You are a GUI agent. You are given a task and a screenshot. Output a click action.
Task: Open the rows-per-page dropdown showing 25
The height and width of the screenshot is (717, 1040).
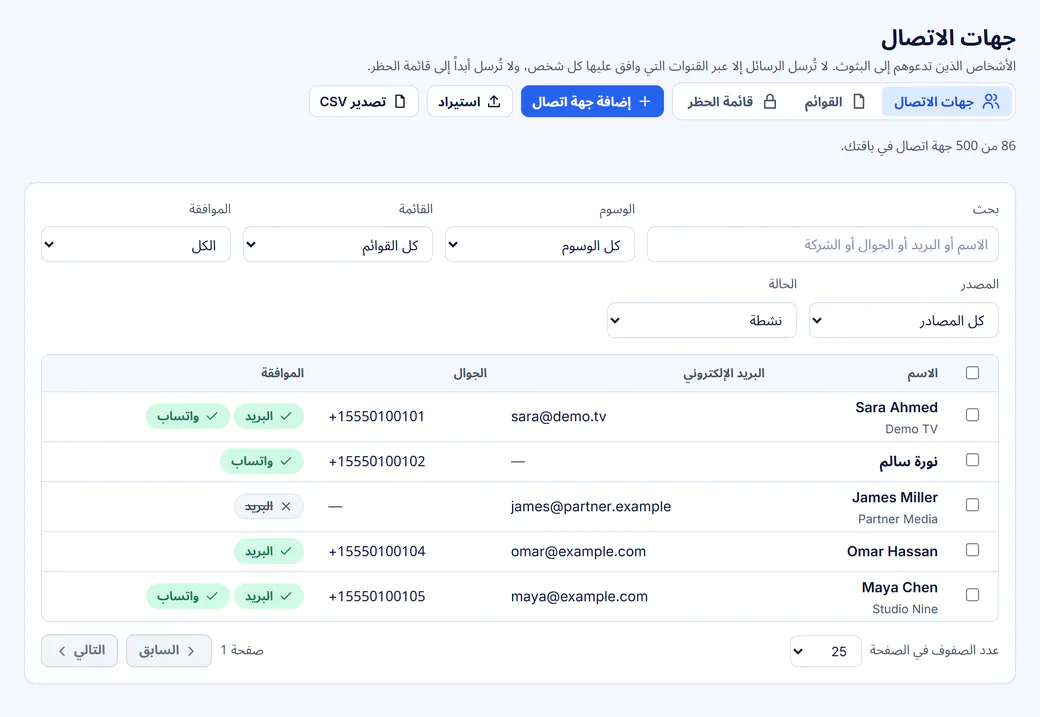(826, 651)
